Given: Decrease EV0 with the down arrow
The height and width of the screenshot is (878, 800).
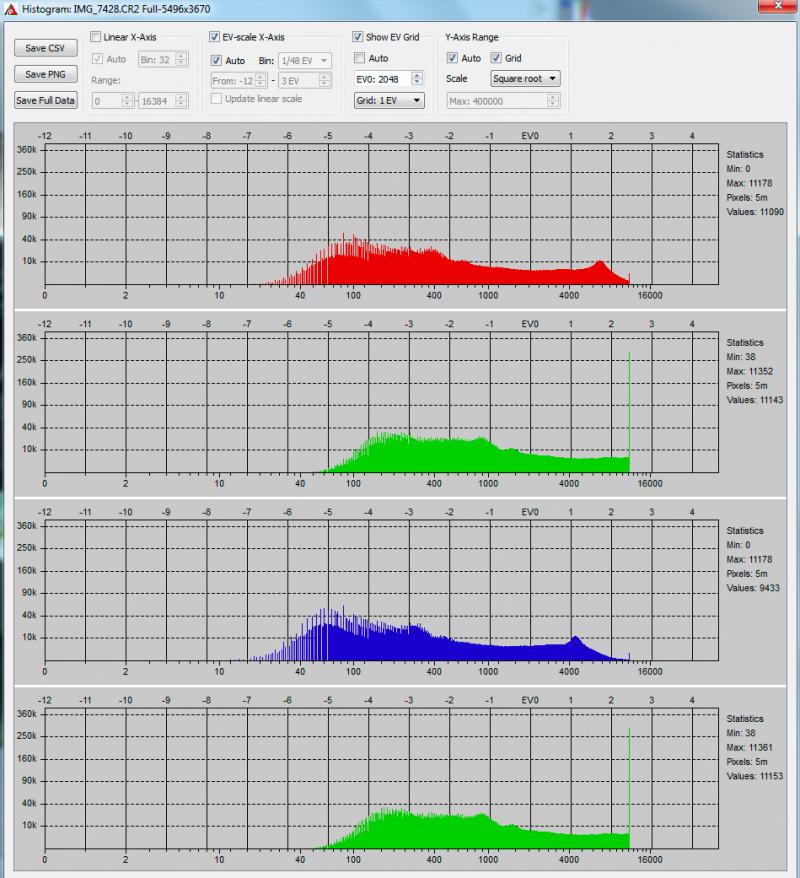Looking at the screenshot, I should (x=417, y=82).
